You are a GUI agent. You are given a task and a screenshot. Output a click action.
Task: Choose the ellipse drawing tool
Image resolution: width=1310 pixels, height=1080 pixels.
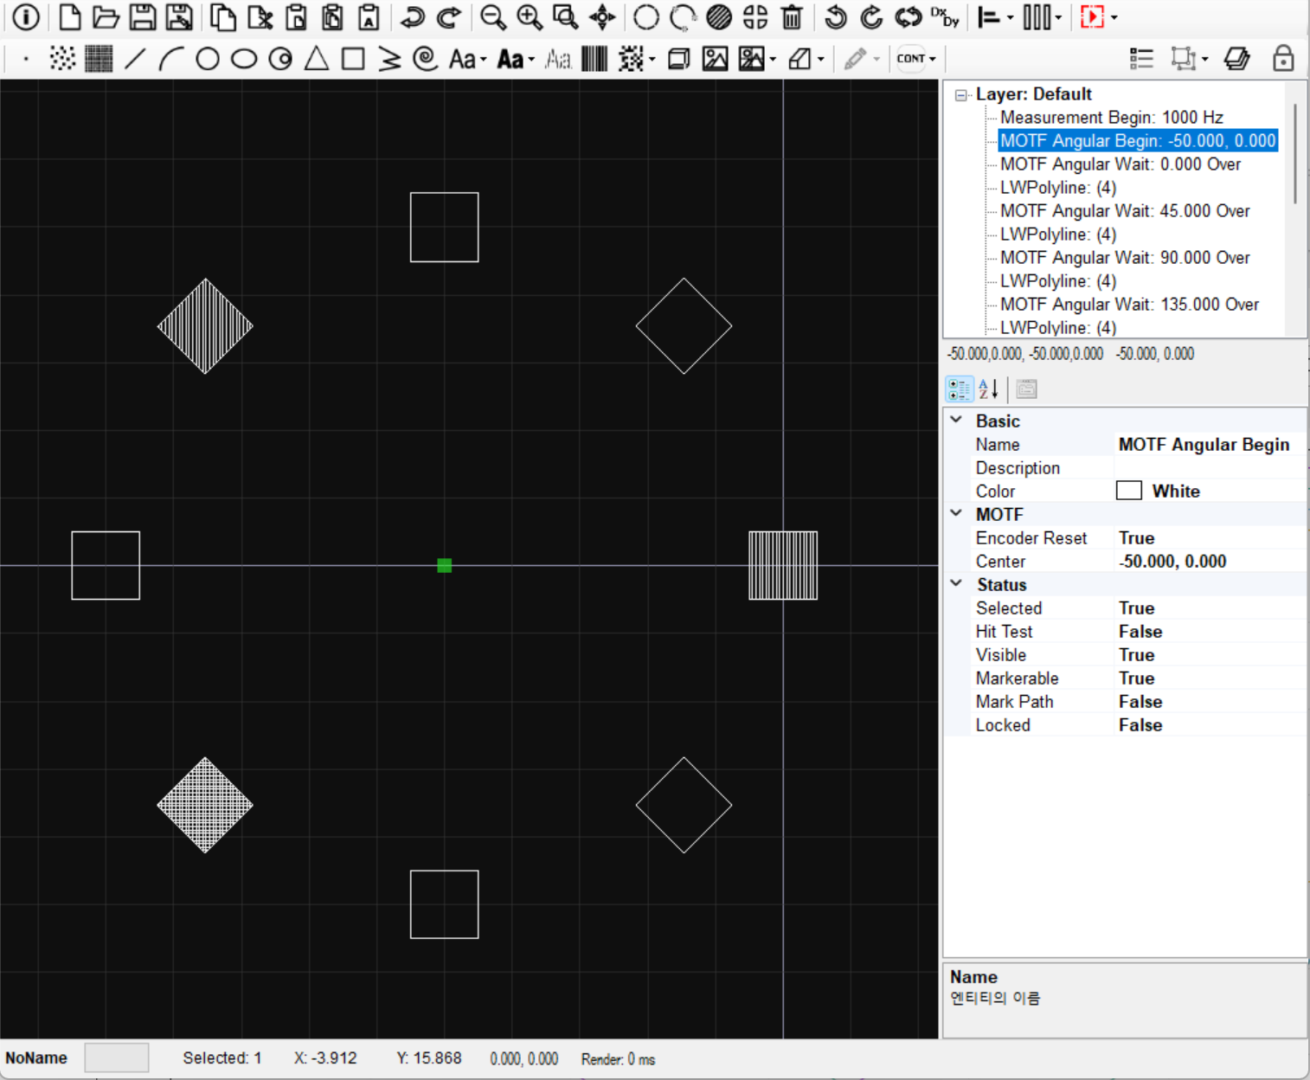pyautogui.click(x=244, y=59)
